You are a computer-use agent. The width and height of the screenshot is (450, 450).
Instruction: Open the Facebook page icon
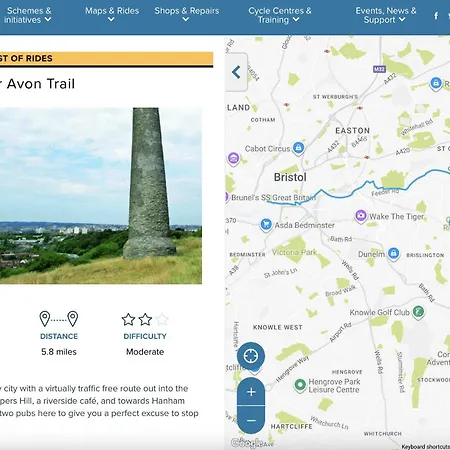436,15
